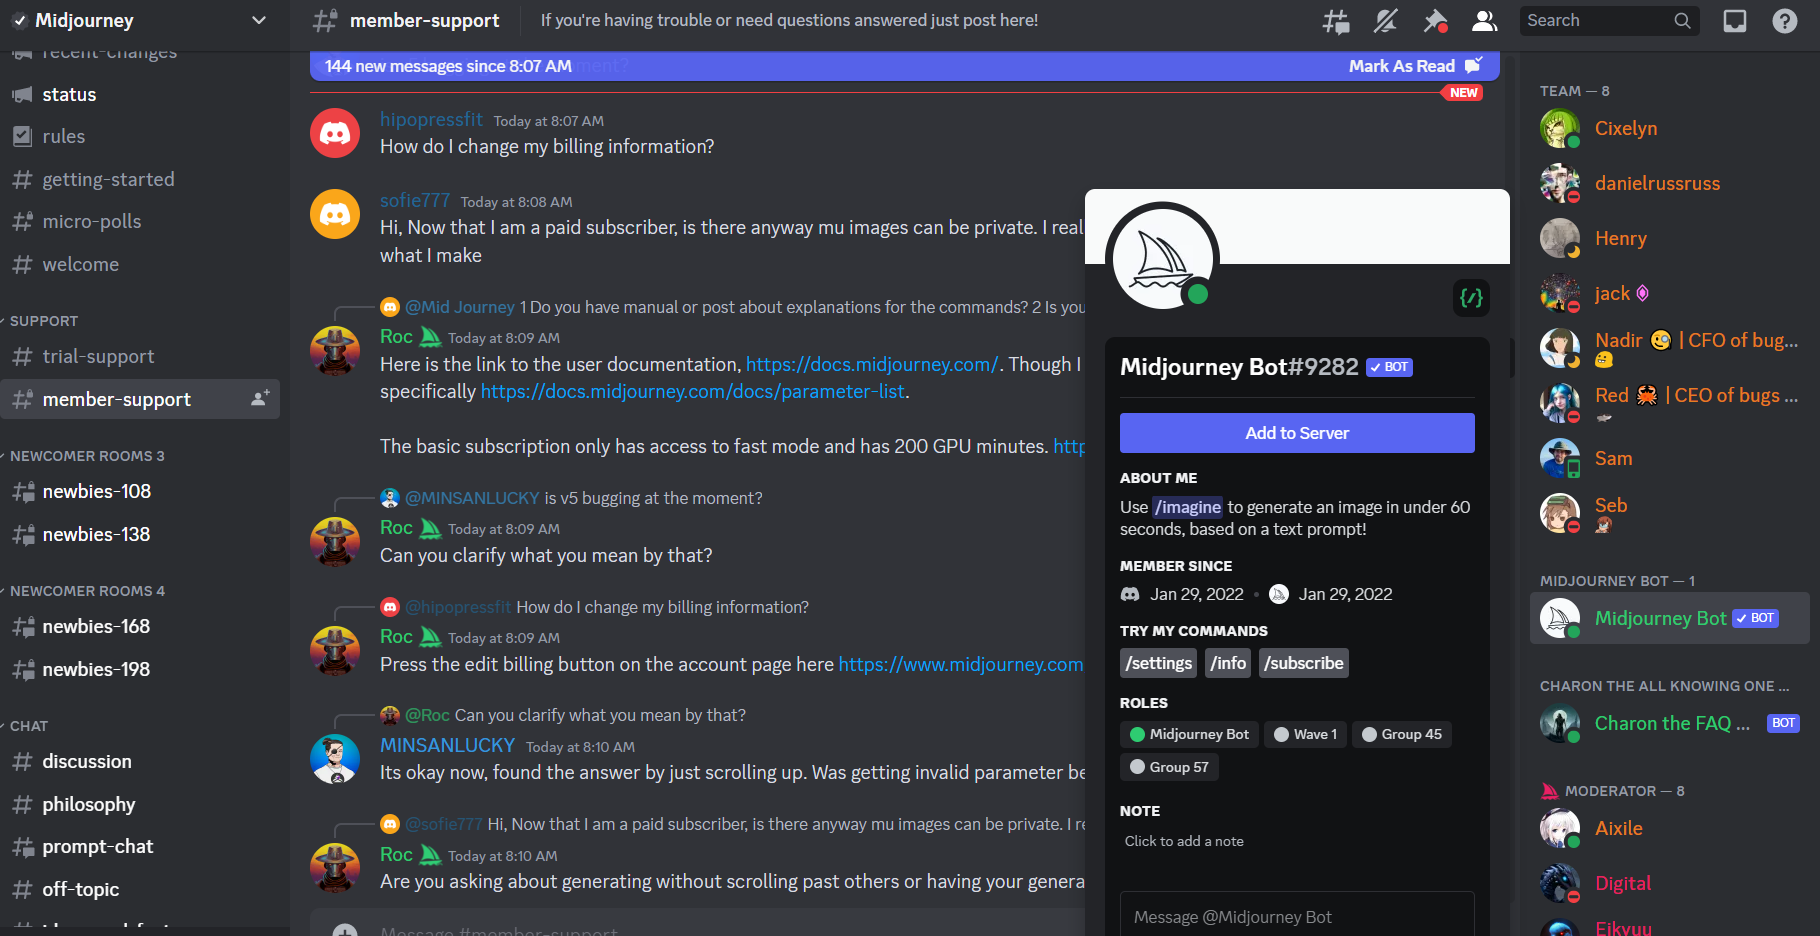This screenshot has width=1820, height=936.
Task: Open Midjourney server dropdown menu
Action: point(259,20)
